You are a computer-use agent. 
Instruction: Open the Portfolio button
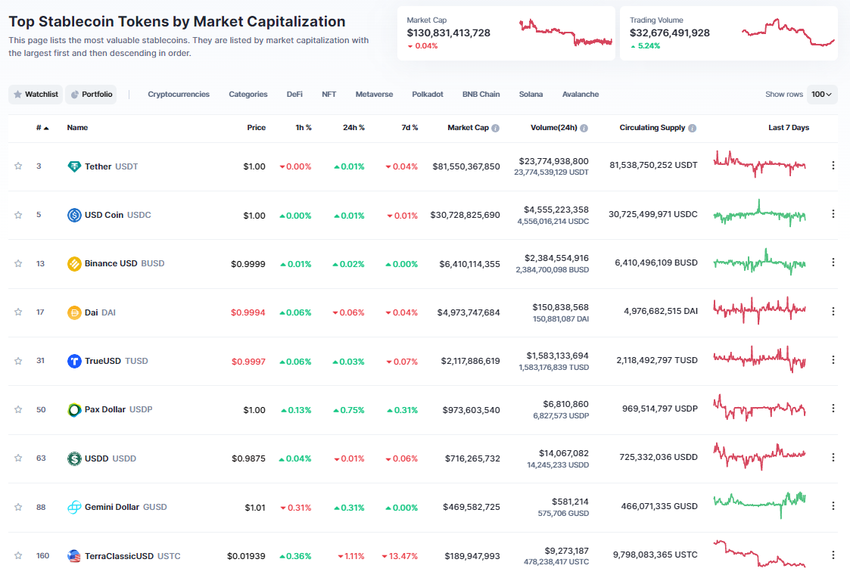click(x=91, y=94)
